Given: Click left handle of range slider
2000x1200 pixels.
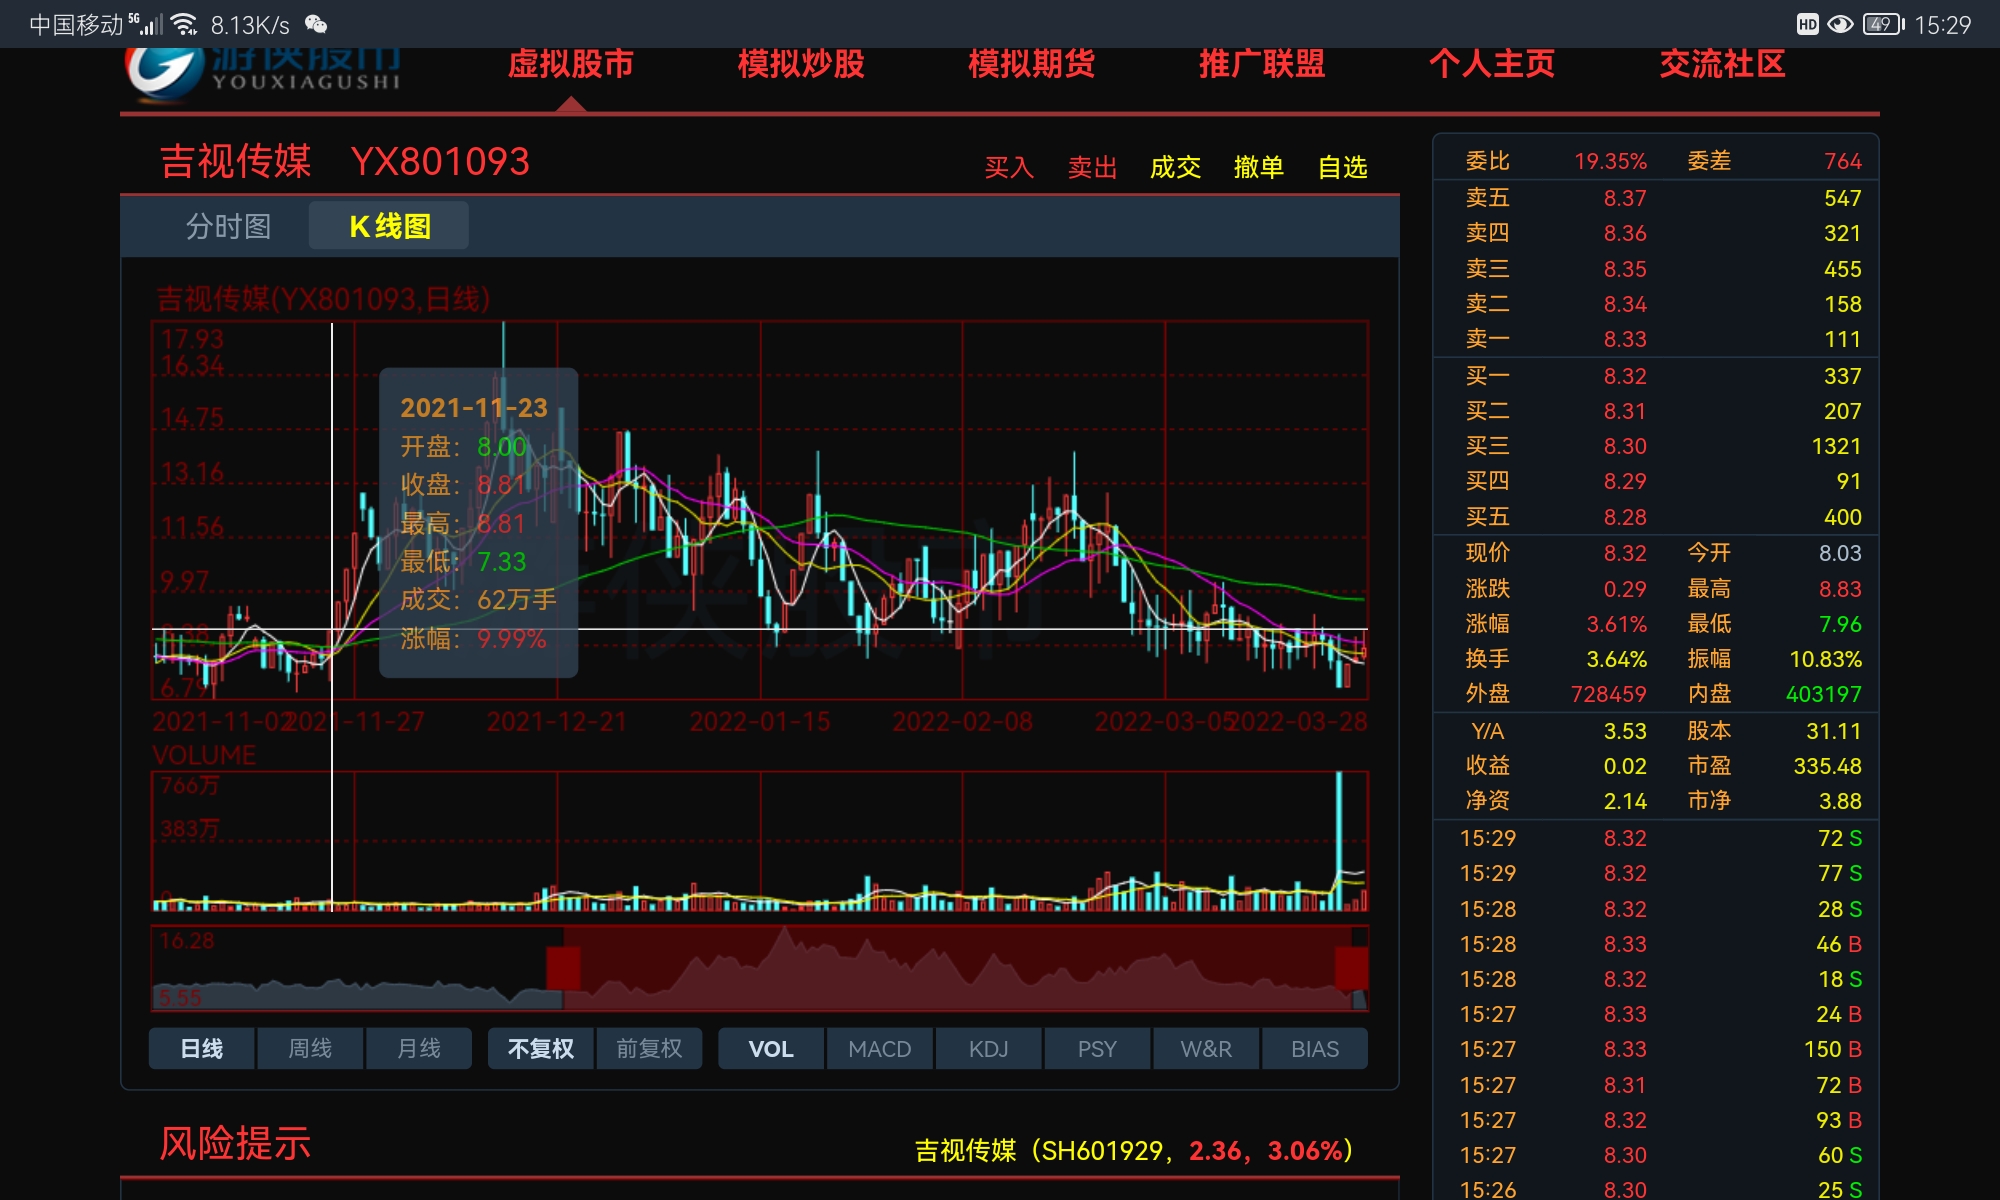Looking at the screenshot, I should tap(563, 968).
